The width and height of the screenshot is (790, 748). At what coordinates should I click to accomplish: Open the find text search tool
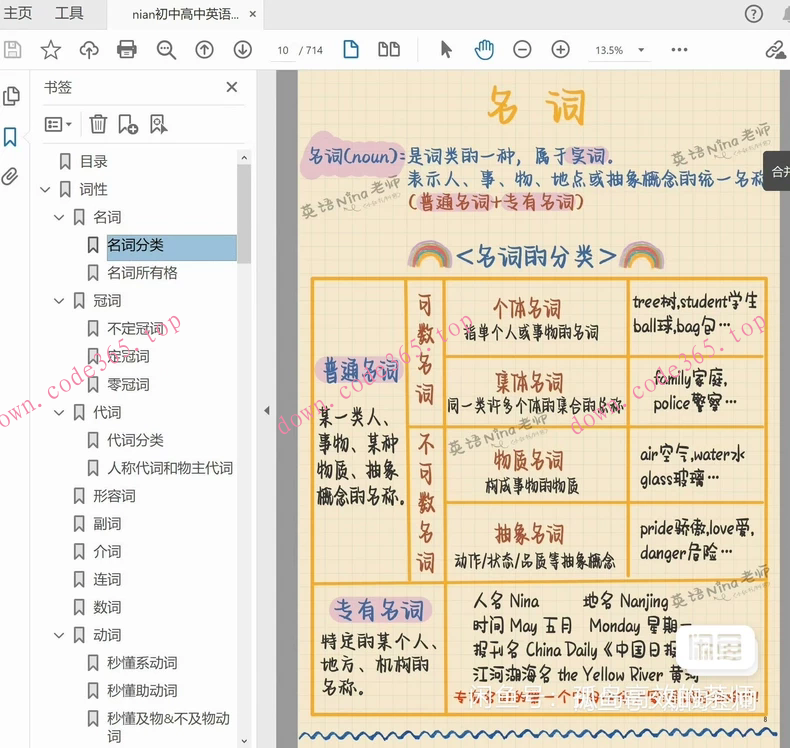pos(166,50)
